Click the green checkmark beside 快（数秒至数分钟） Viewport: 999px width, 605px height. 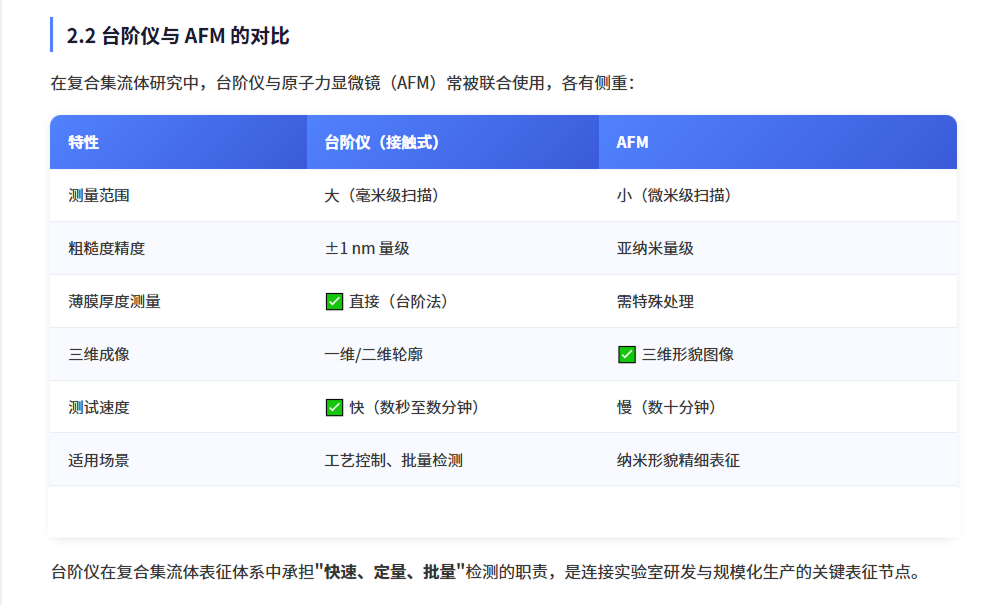pos(334,407)
